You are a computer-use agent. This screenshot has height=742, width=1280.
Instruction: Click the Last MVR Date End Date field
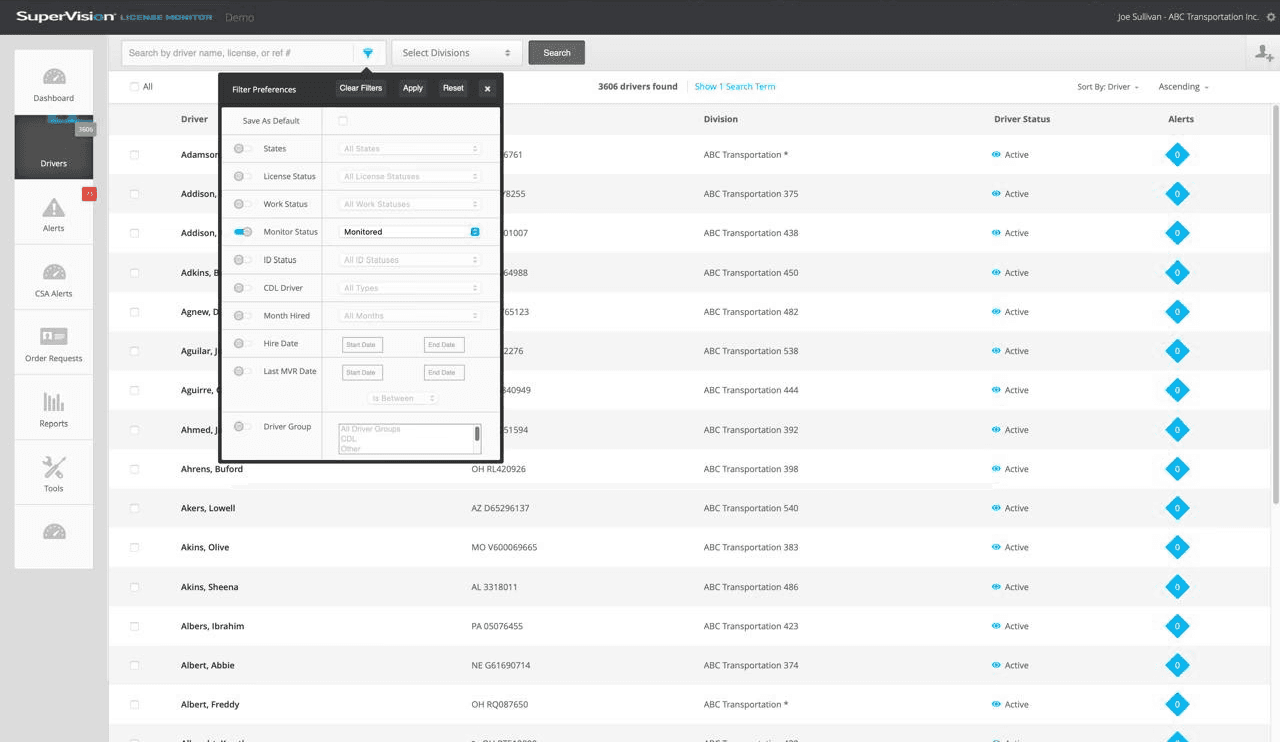444,373
